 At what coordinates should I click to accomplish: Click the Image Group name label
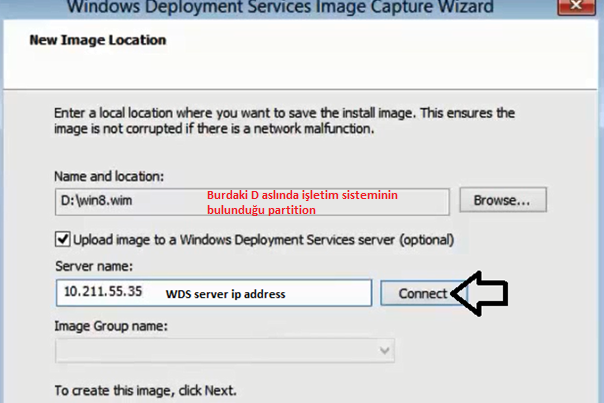(111, 326)
